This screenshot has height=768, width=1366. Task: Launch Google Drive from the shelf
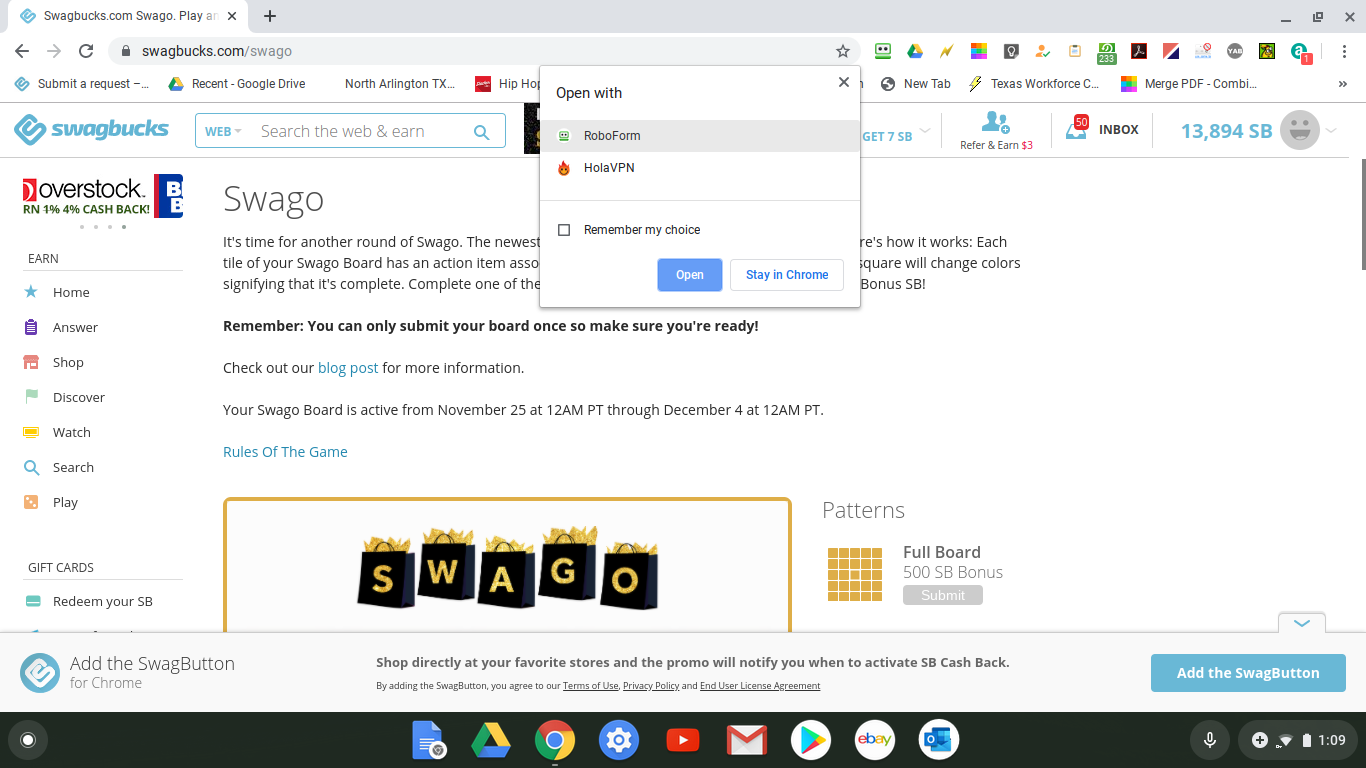click(x=491, y=740)
